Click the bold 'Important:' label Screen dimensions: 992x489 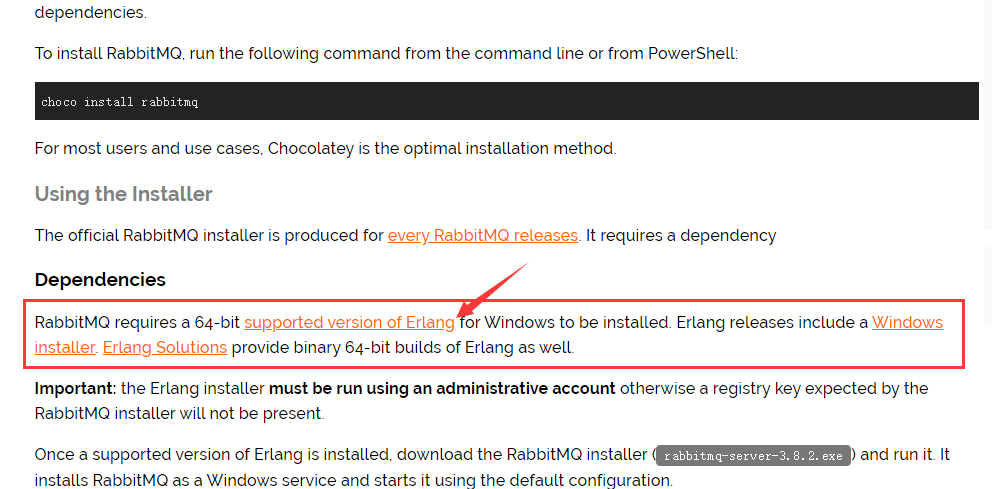[x=75, y=388]
